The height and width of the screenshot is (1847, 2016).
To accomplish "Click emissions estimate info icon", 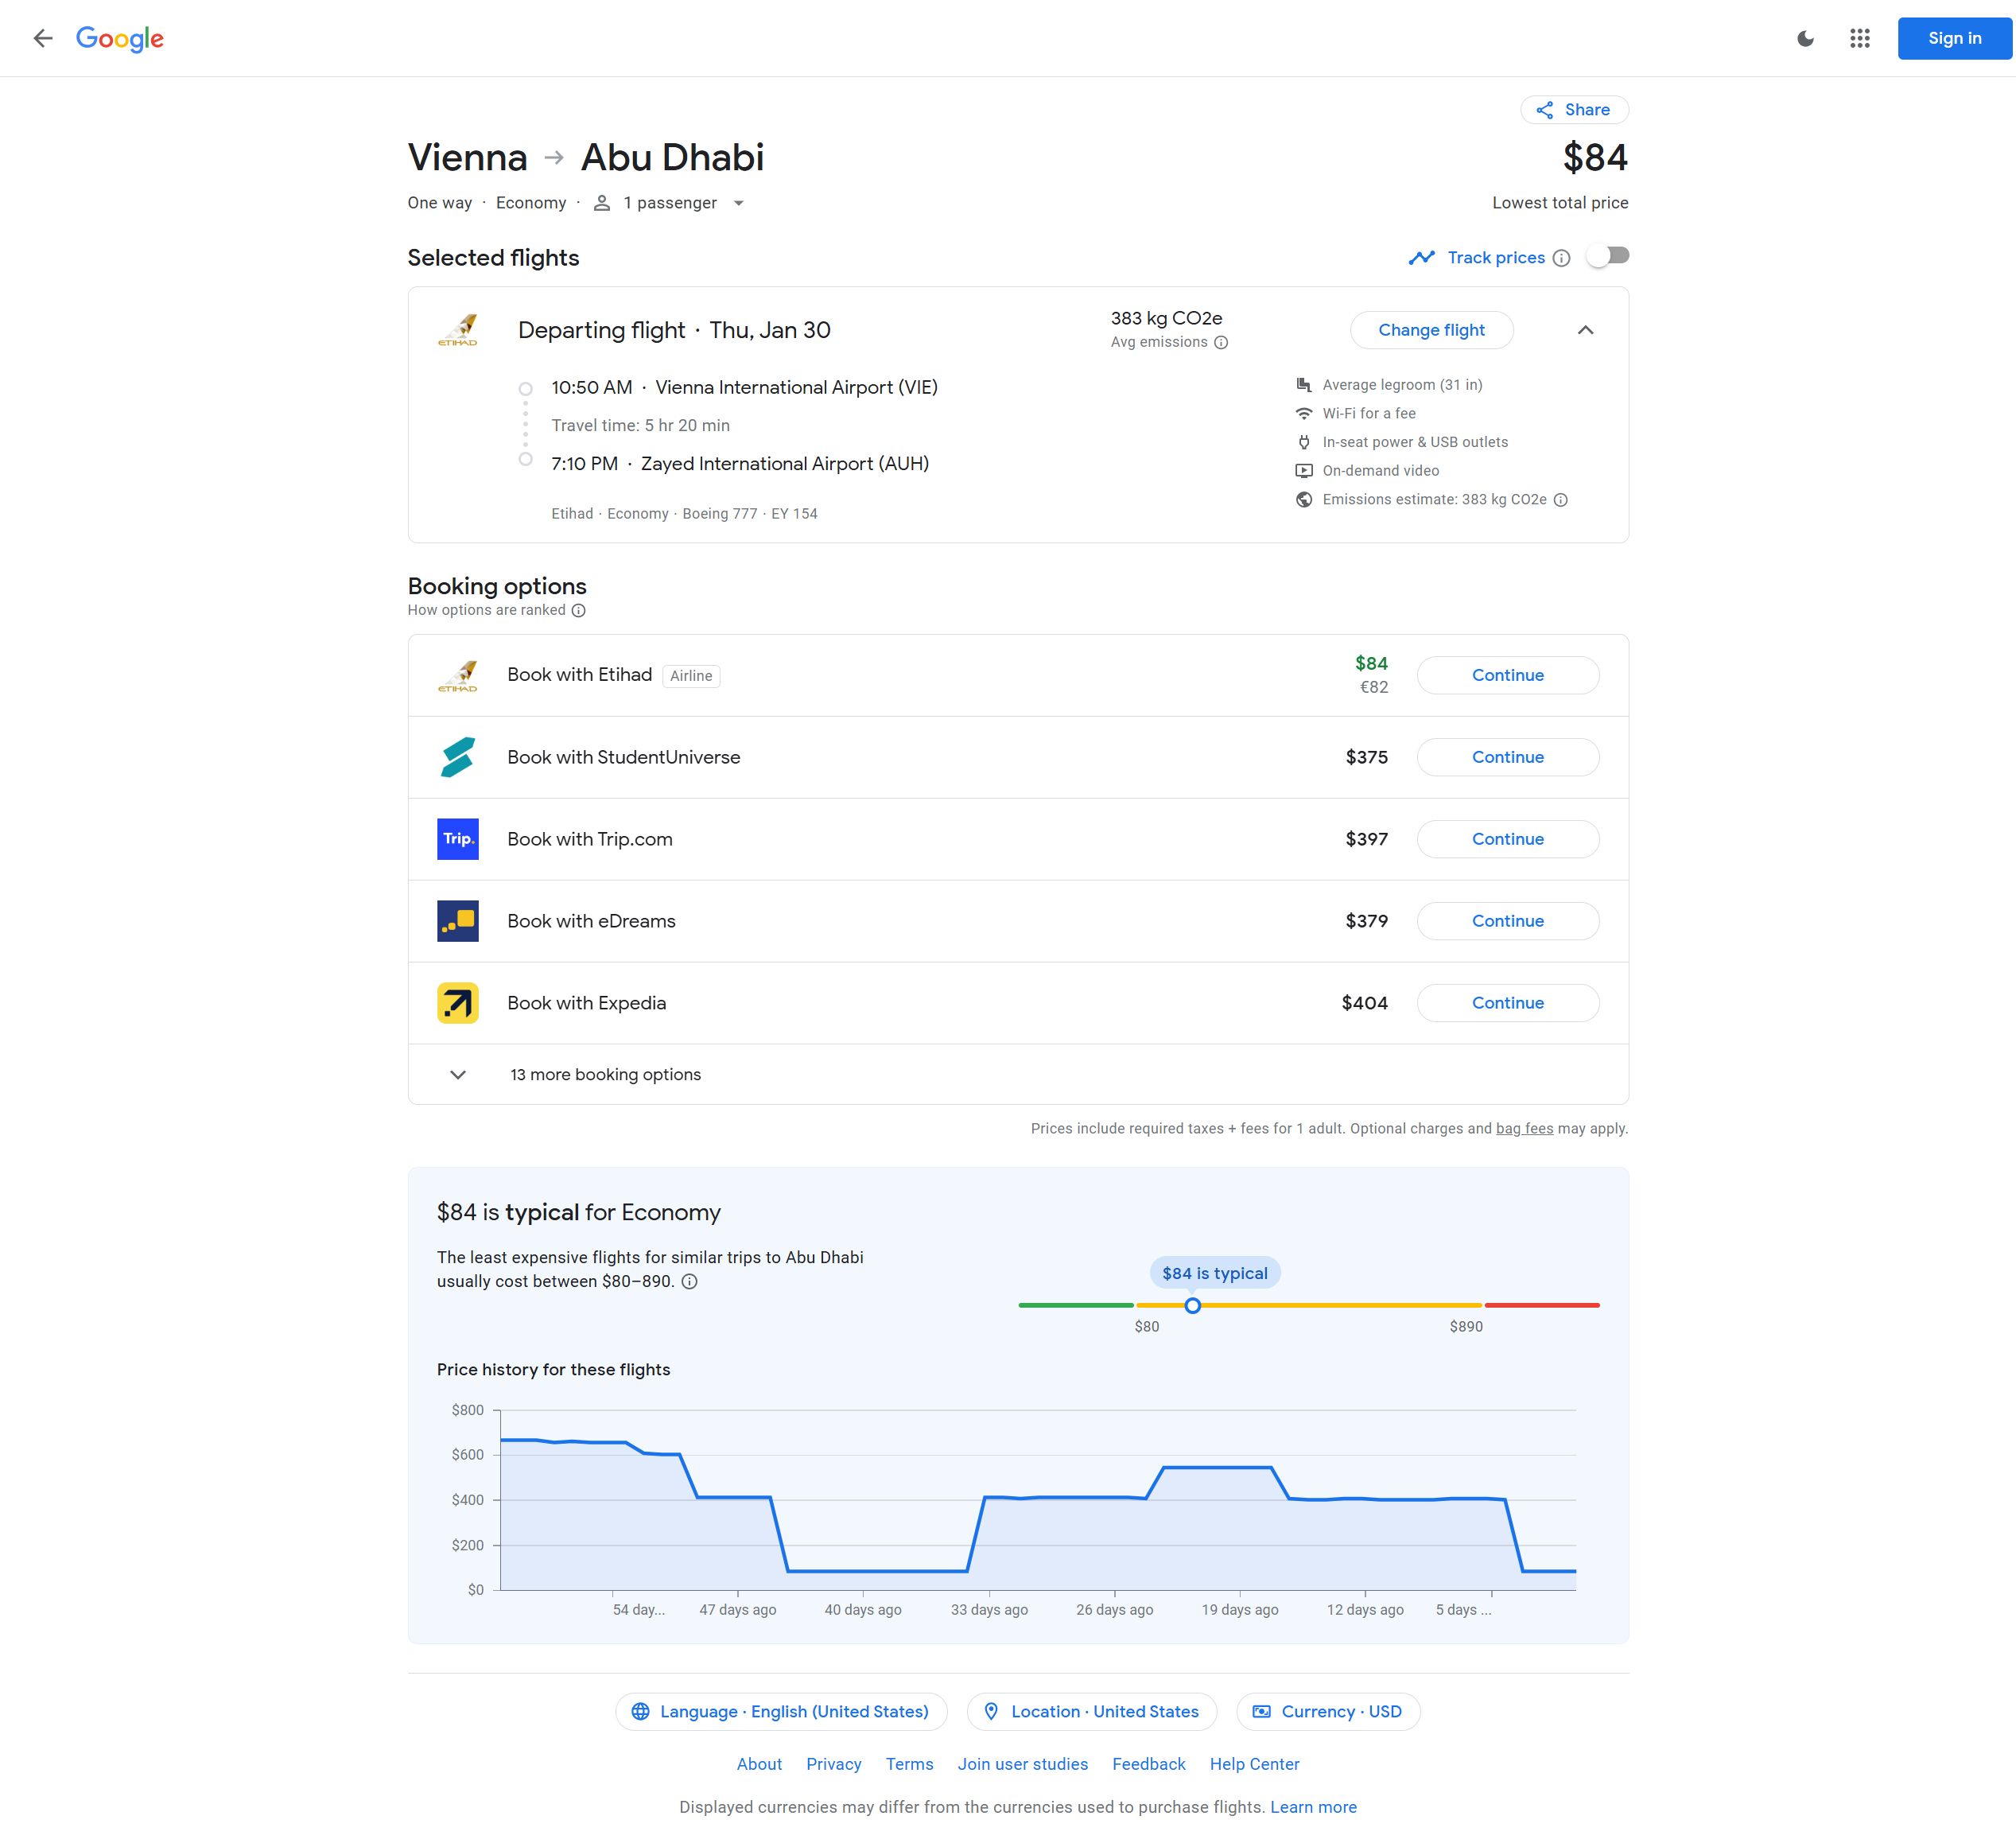I will [x=1560, y=499].
